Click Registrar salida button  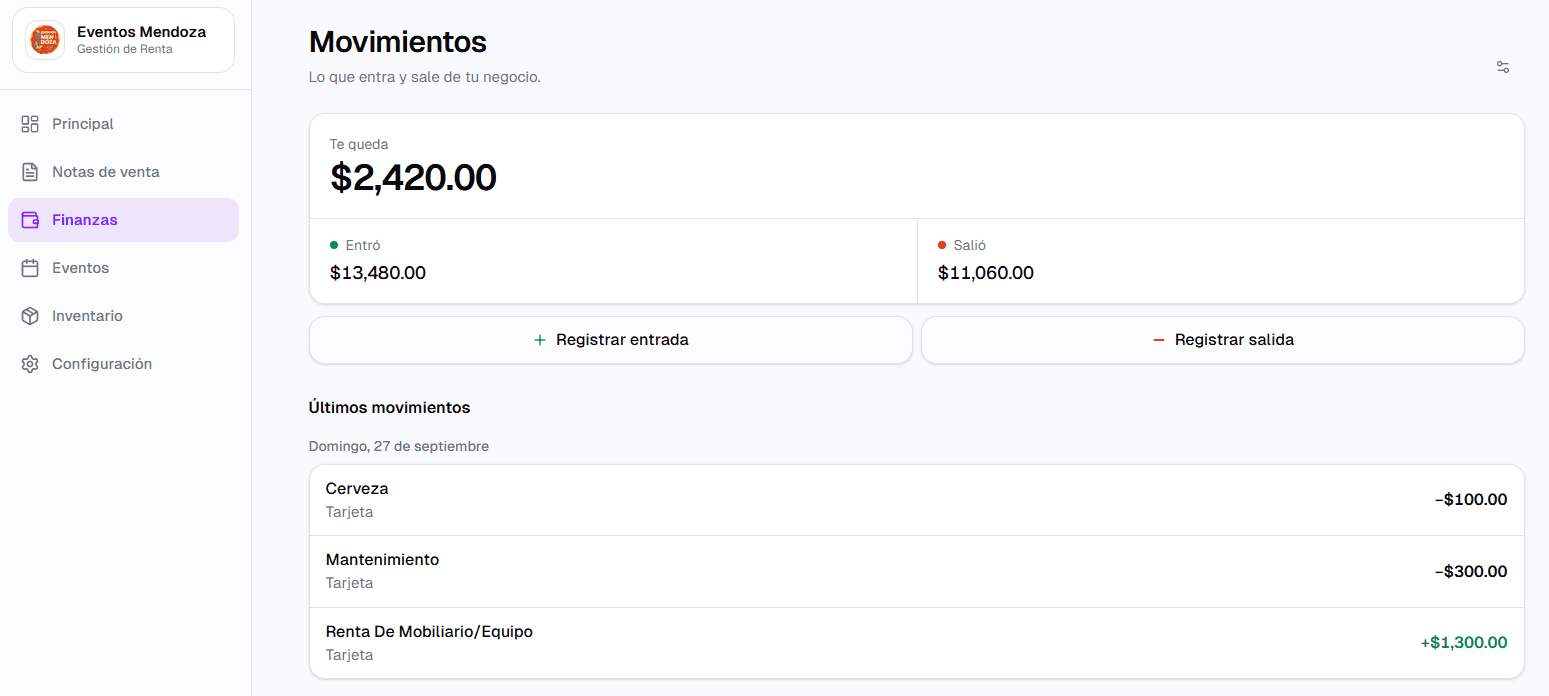tap(1222, 340)
